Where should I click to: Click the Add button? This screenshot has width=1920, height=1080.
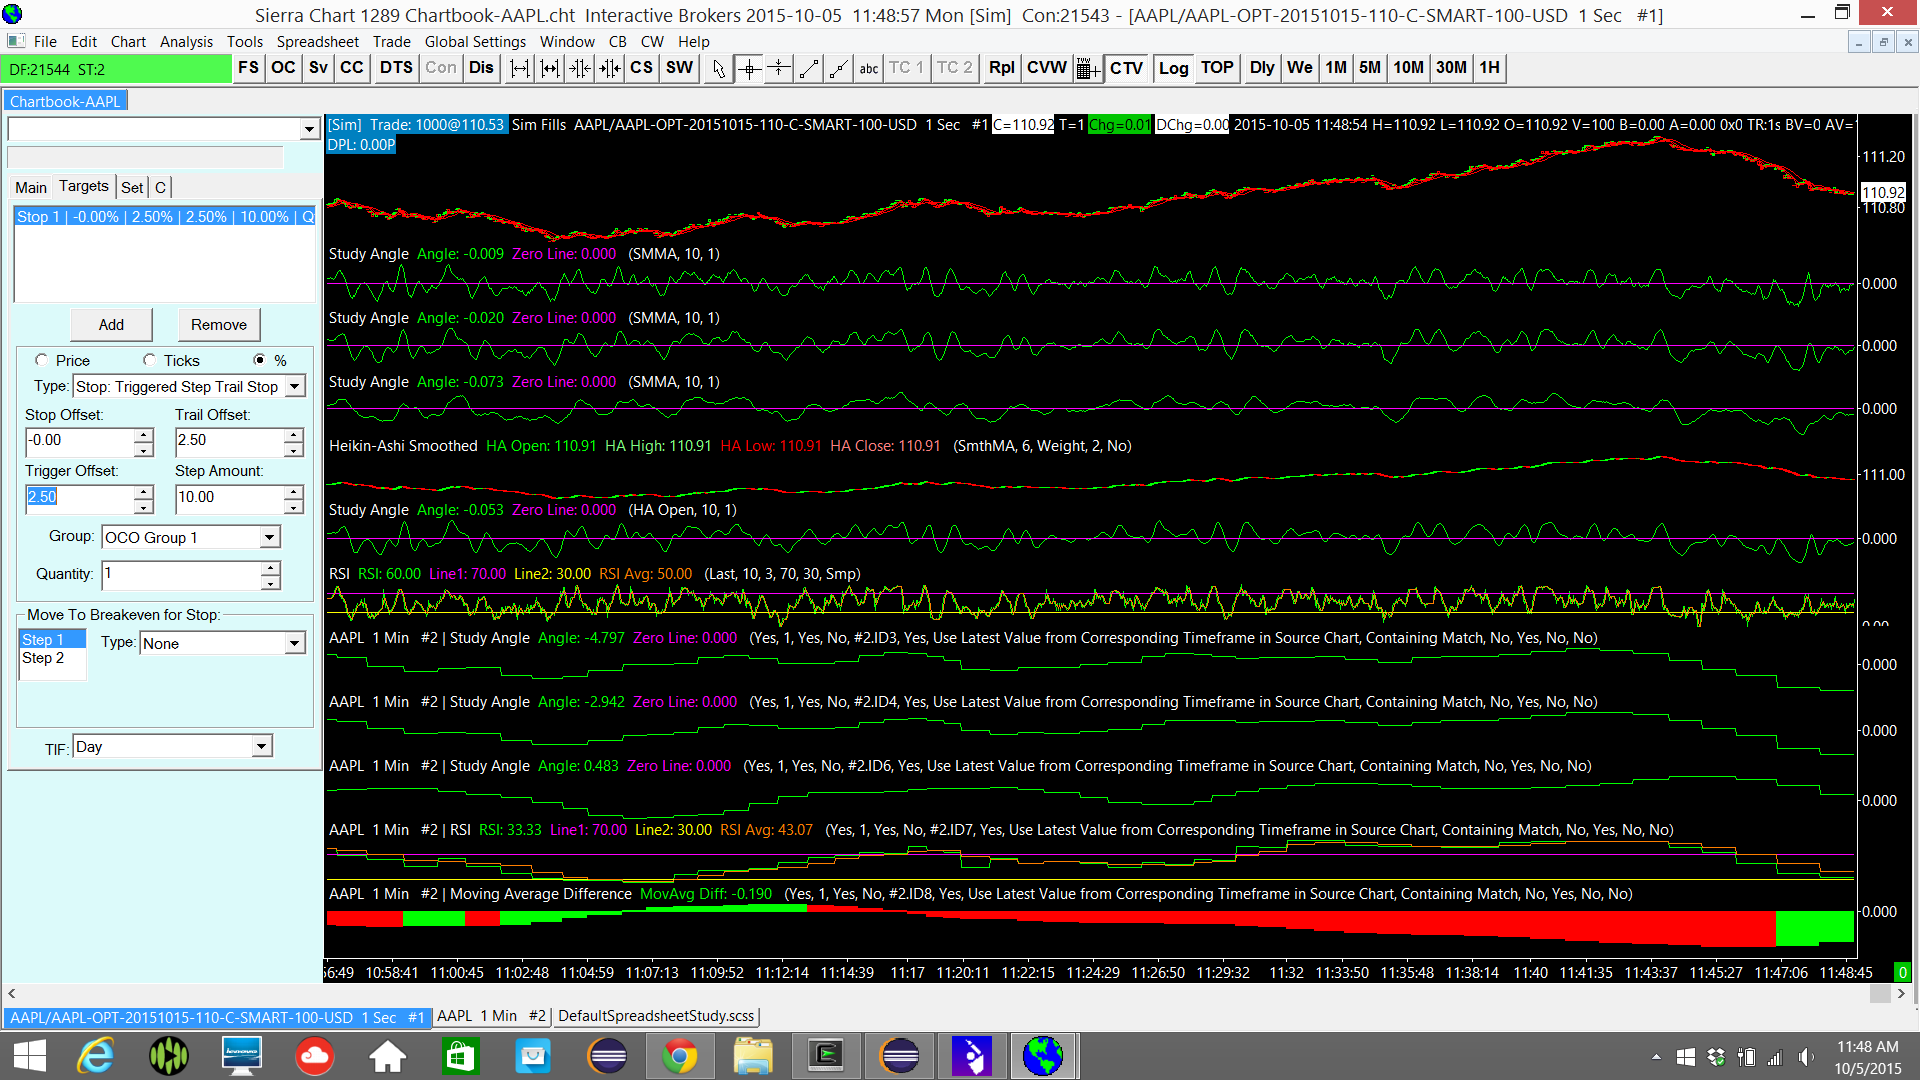[111, 325]
